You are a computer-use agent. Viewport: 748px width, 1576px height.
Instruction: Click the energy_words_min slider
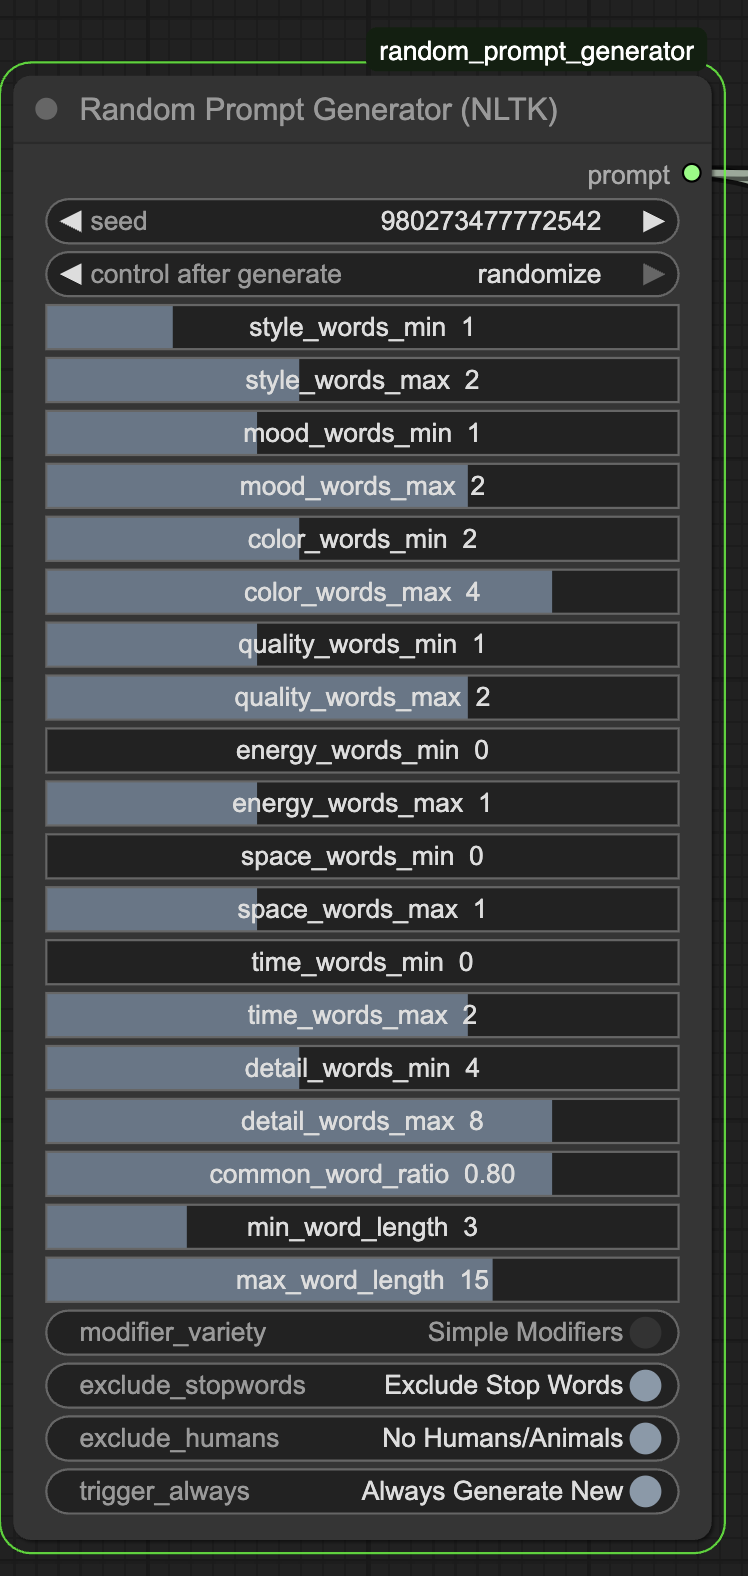[x=362, y=751]
